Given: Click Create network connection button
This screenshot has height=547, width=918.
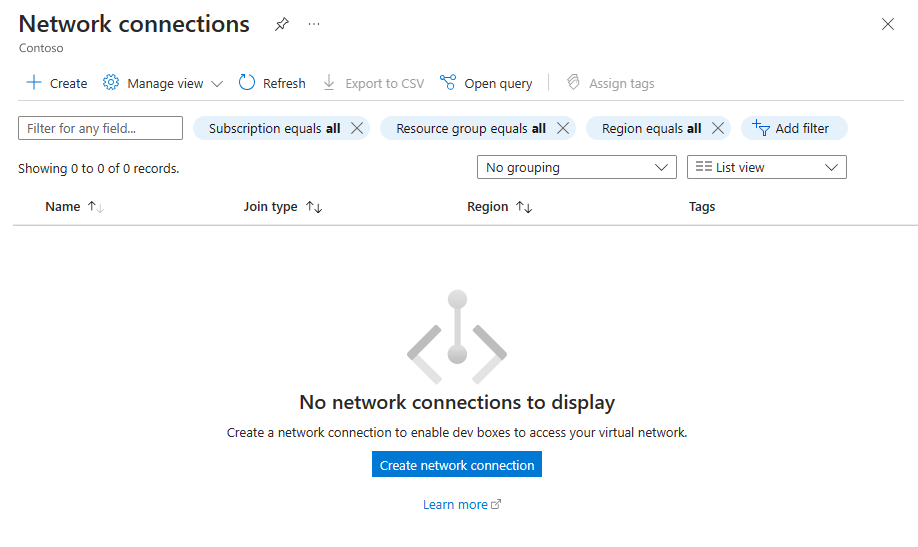Looking at the screenshot, I should (457, 464).
